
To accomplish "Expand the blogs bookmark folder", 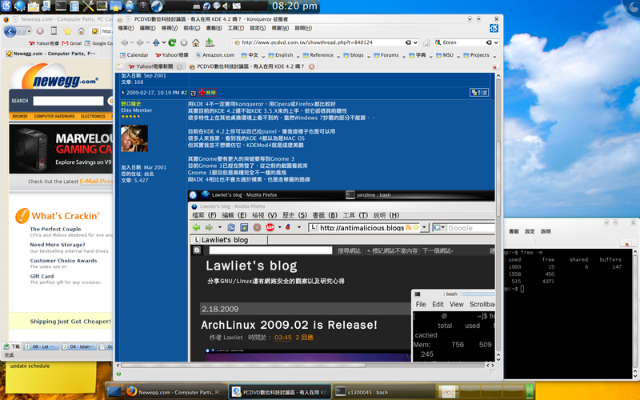I will pos(357,56).
